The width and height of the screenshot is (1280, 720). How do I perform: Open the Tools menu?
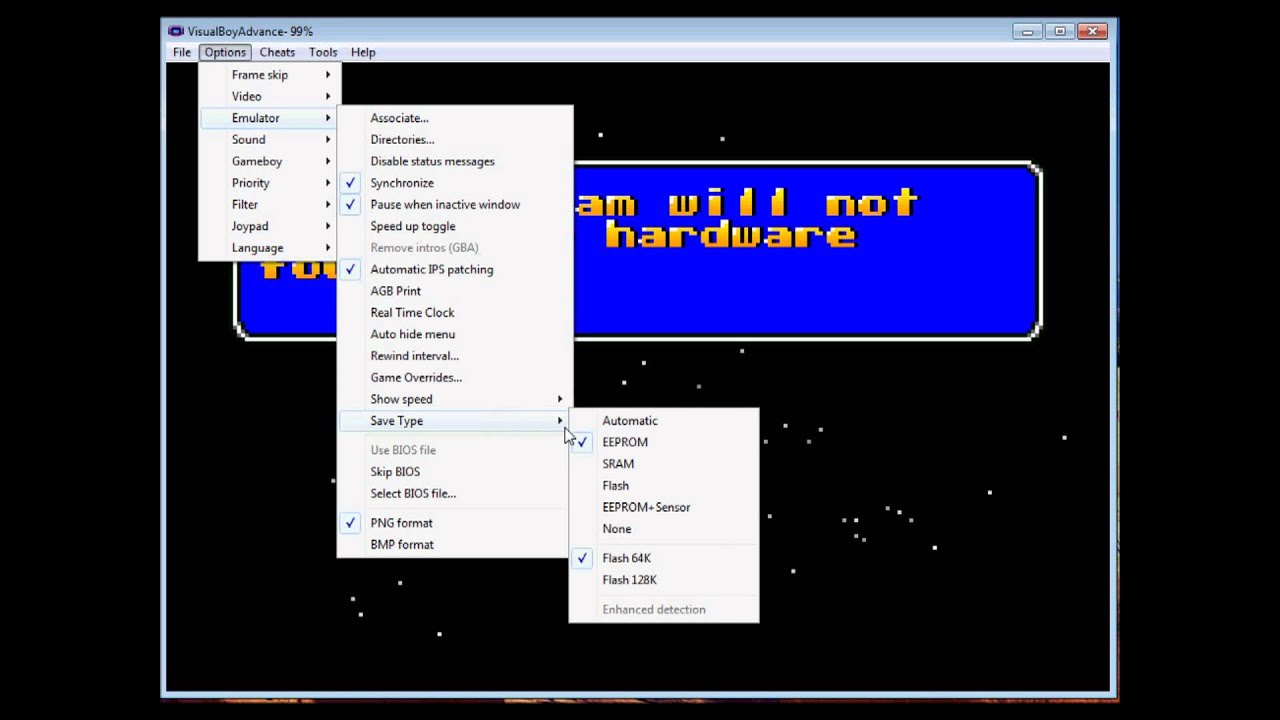pos(323,52)
